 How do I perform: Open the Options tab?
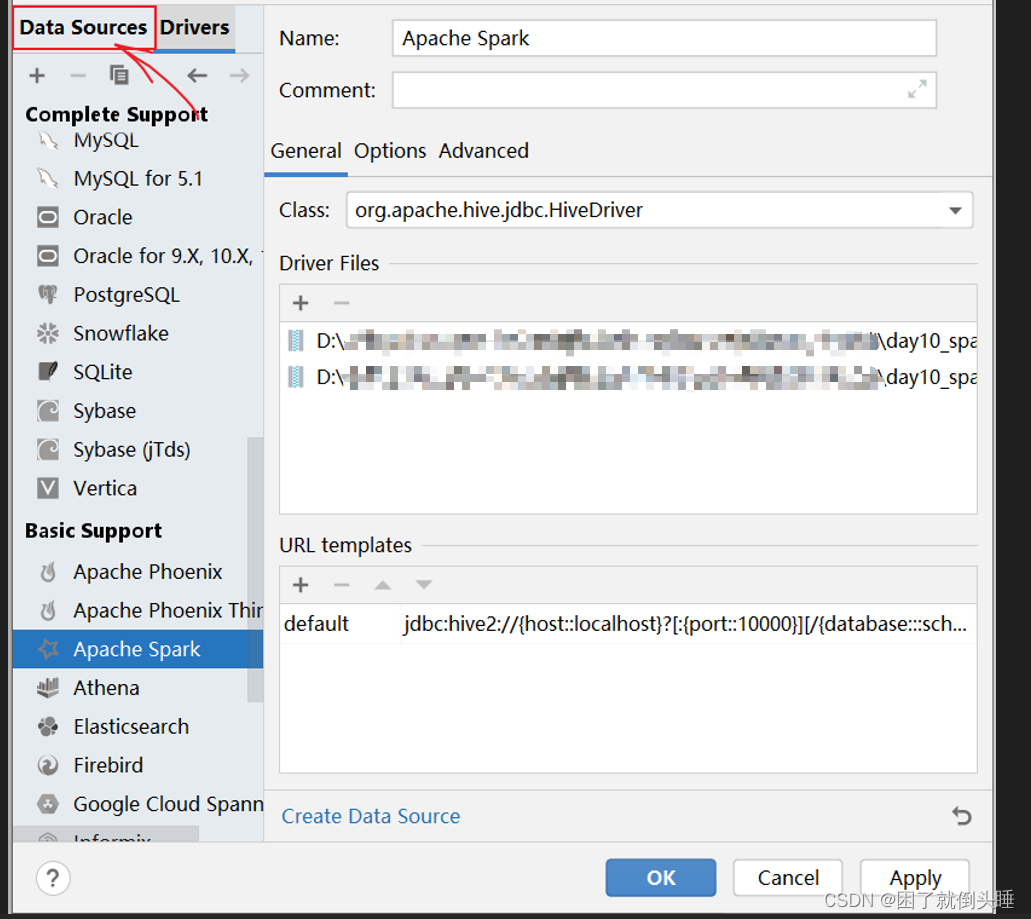pyautogui.click(x=389, y=151)
